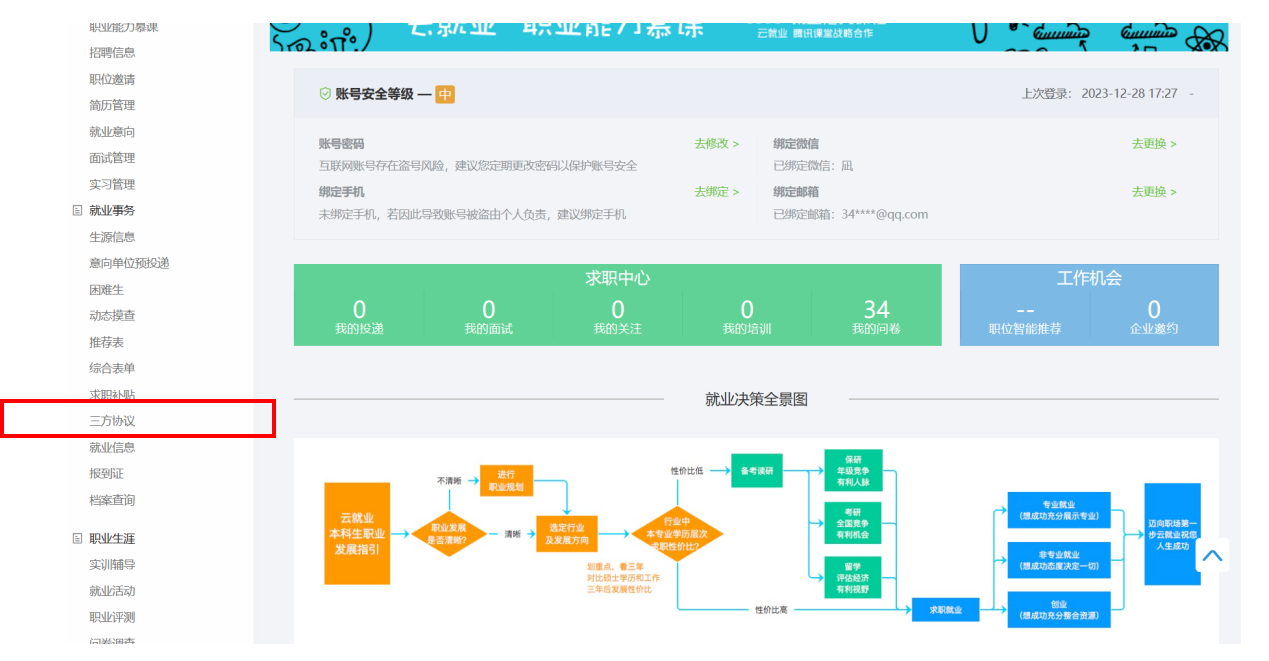
Task: Open 企业邀约 in 工作机会 panel
Action: pos(1153,317)
